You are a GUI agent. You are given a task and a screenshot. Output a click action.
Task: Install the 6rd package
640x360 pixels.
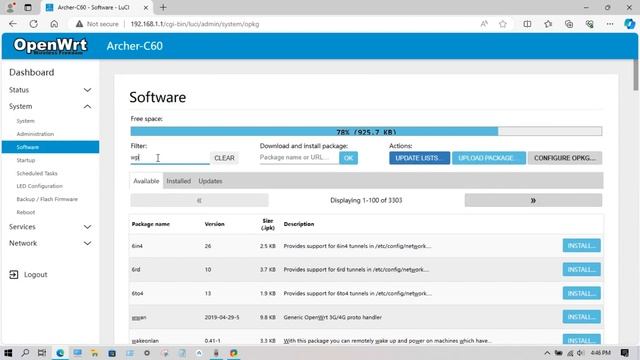point(581,269)
